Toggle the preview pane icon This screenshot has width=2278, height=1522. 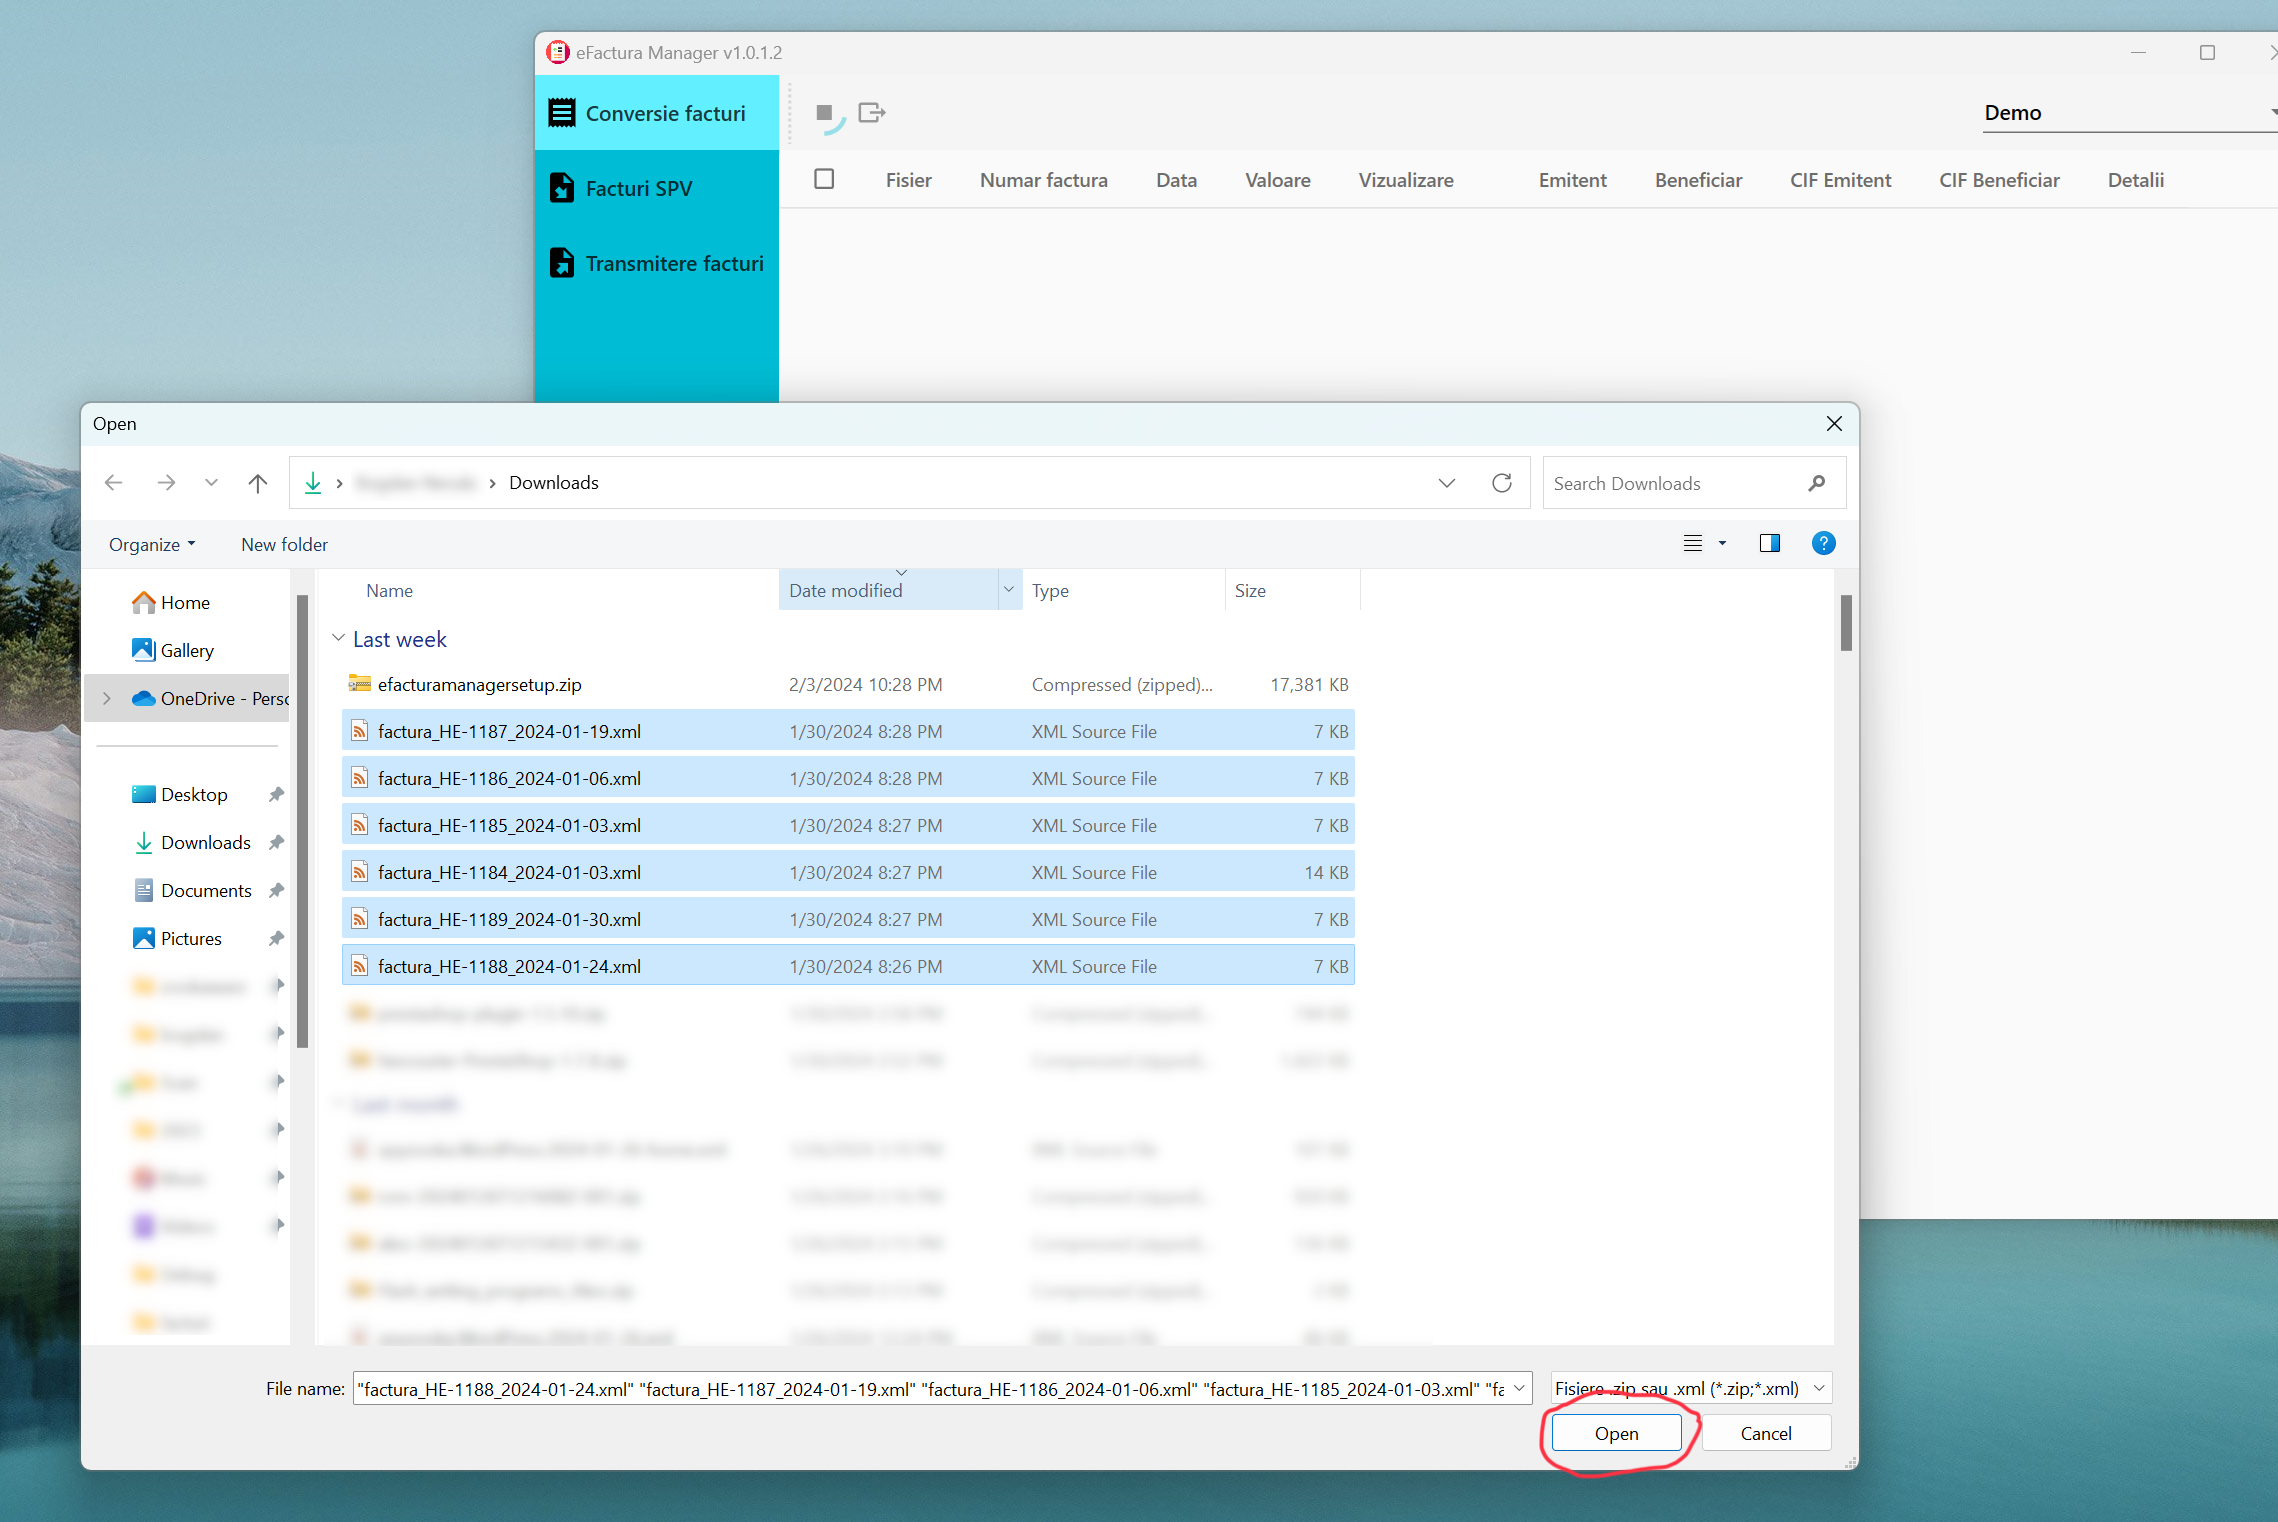[x=1769, y=543]
